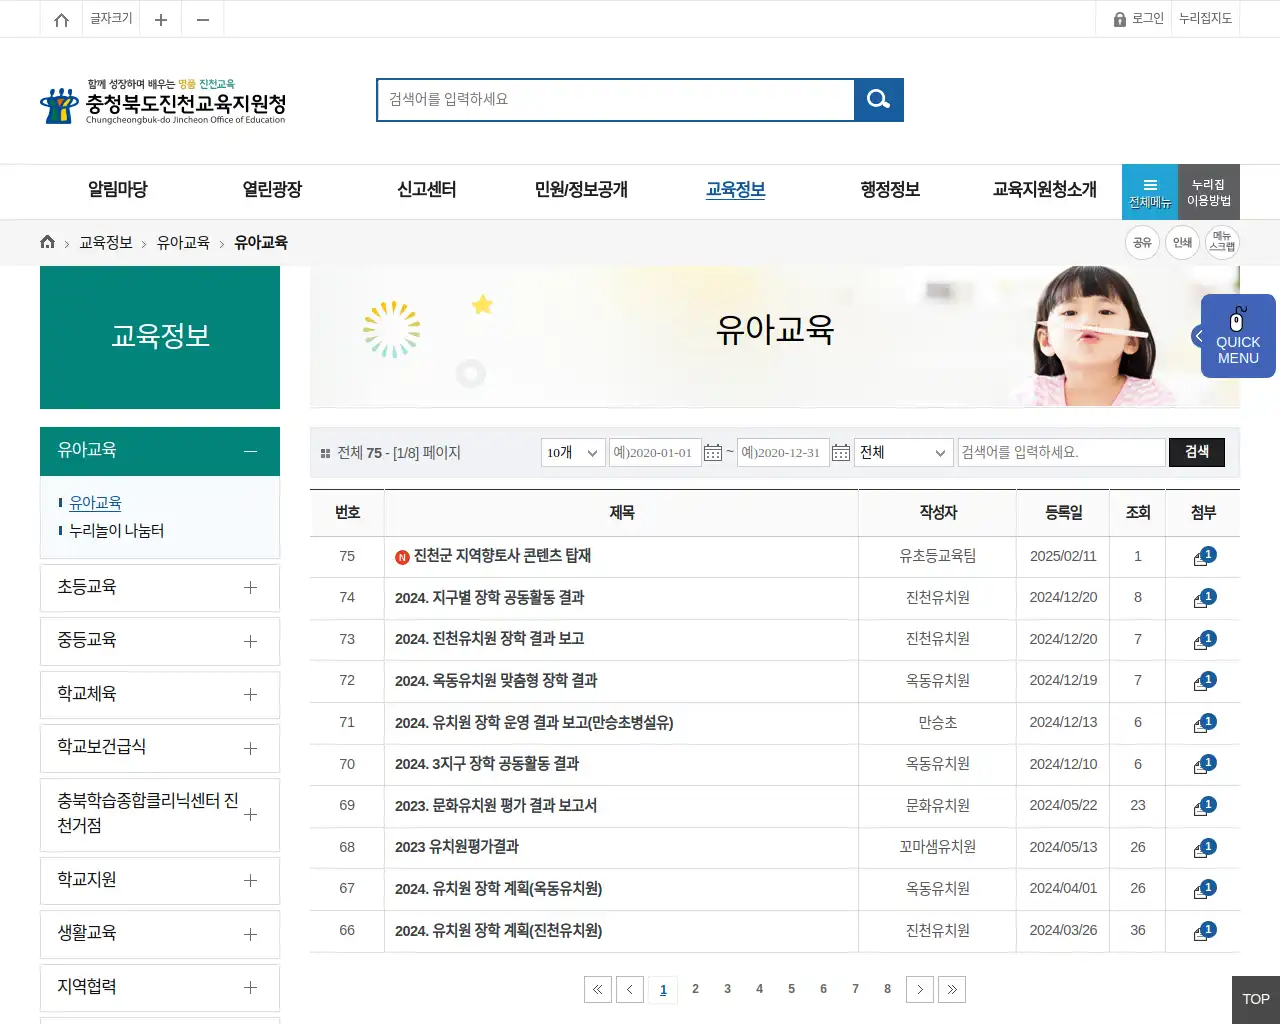The height and width of the screenshot is (1024, 1280).
Task: Open the 전체메뉴 hamburger icon
Action: coord(1150,191)
